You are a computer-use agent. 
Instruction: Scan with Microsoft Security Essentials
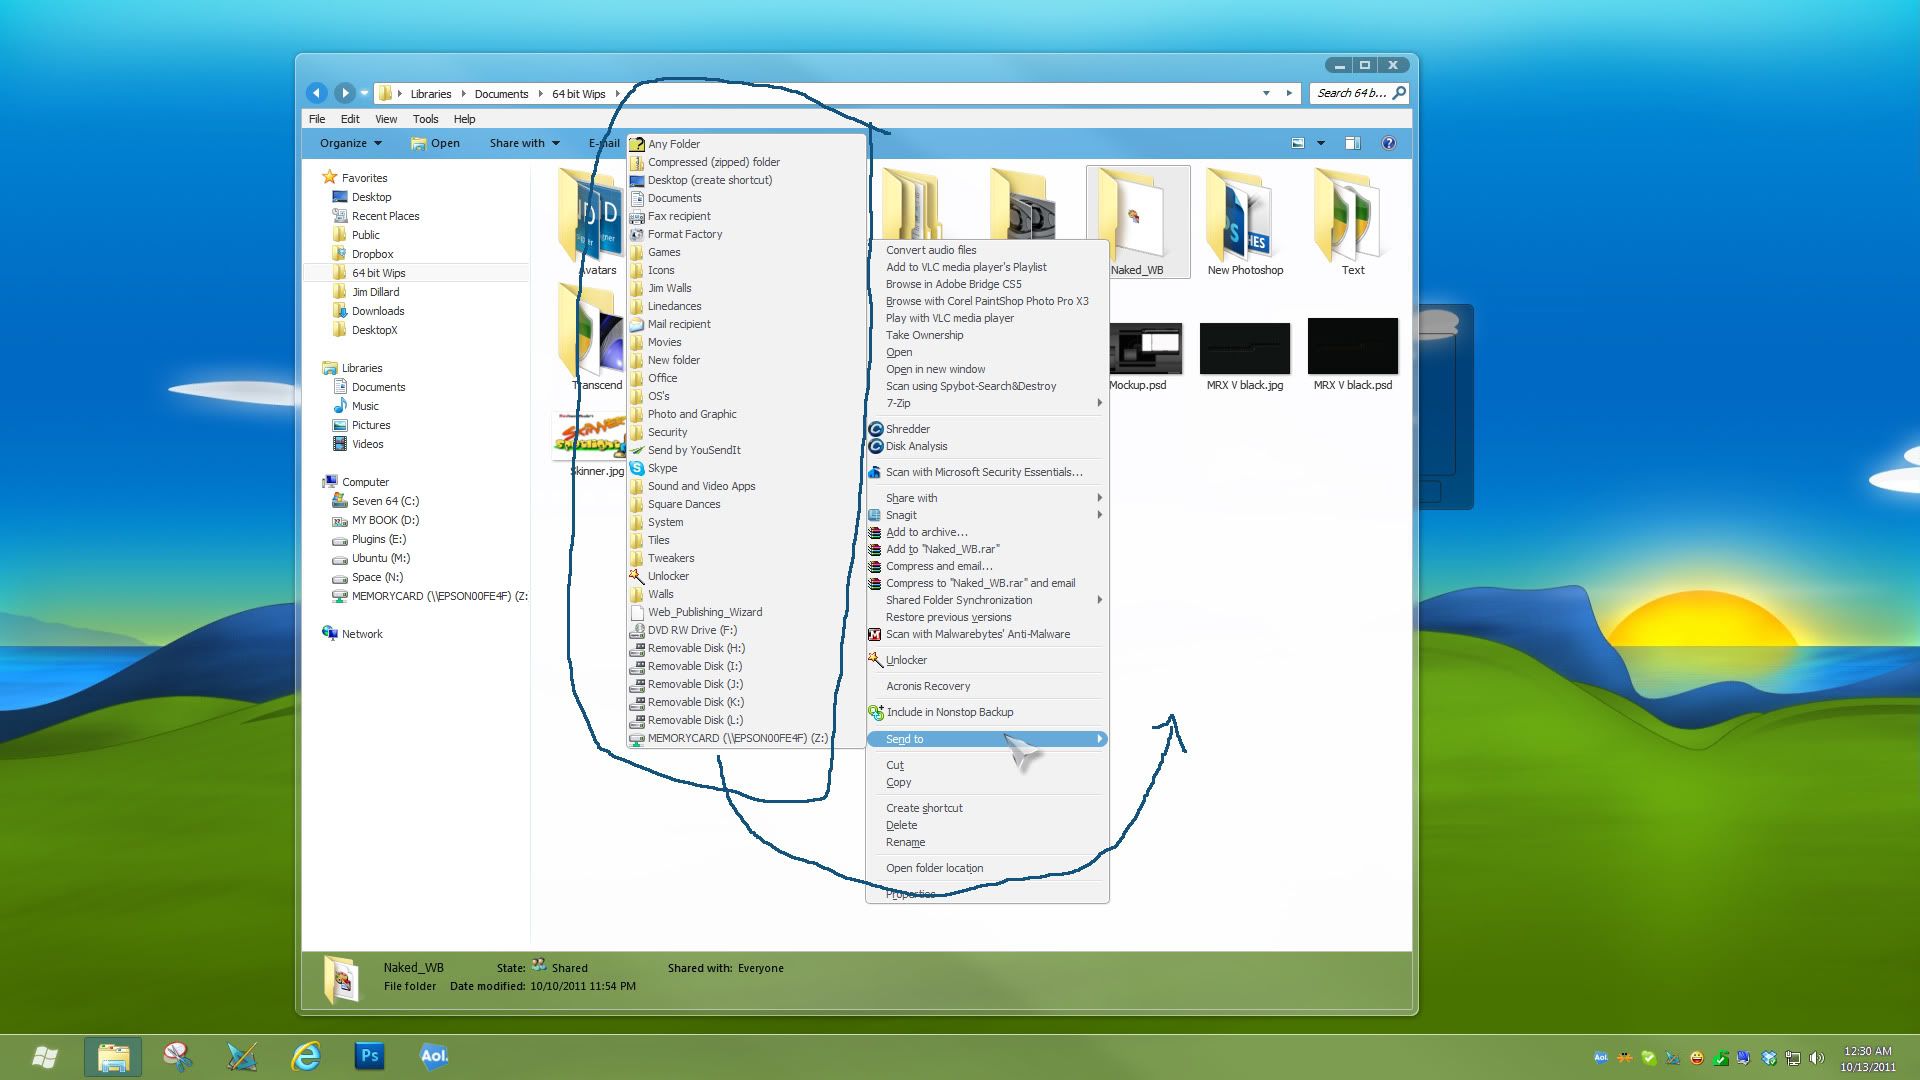tap(984, 472)
